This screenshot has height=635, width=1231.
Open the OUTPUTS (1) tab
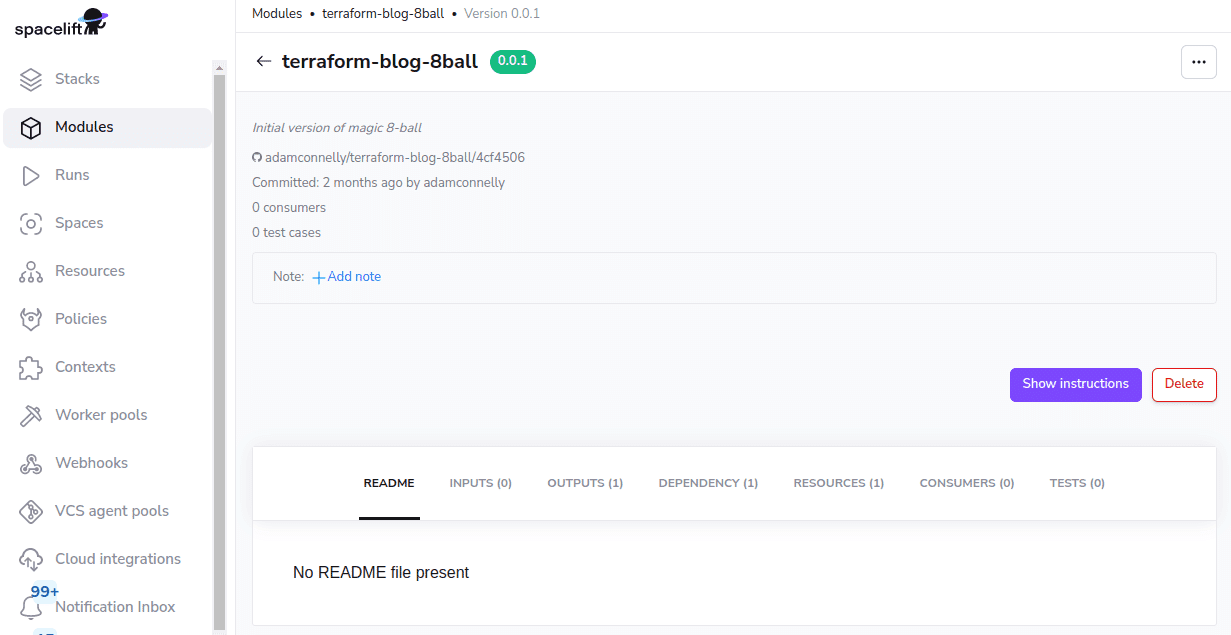click(x=585, y=483)
